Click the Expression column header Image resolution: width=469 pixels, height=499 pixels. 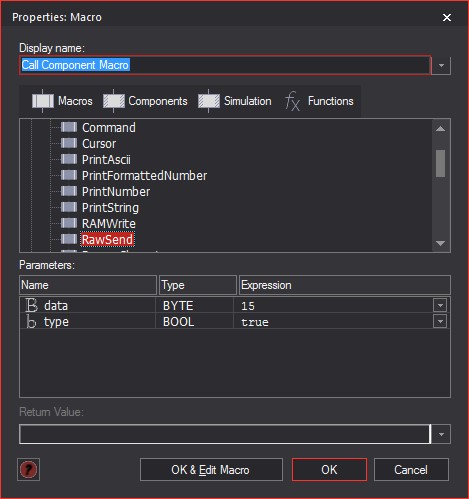coord(345,285)
